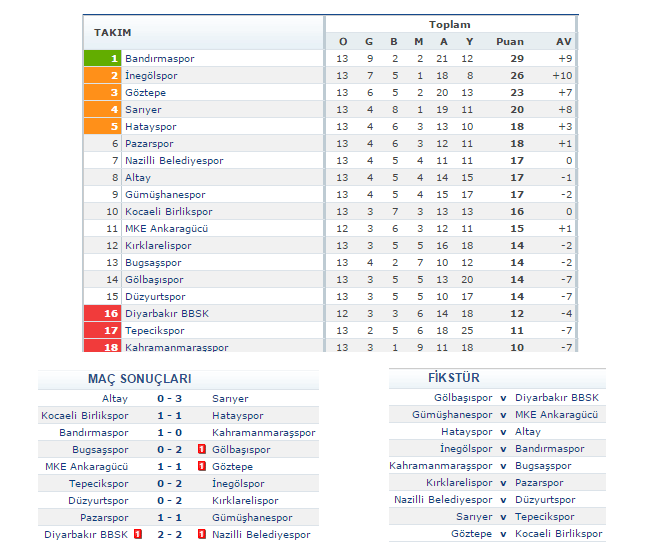Open the Bandırmaspor 1 - 0 match score
Screen dimensions: 645x555
pyautogui.click(x=169, y=432)
